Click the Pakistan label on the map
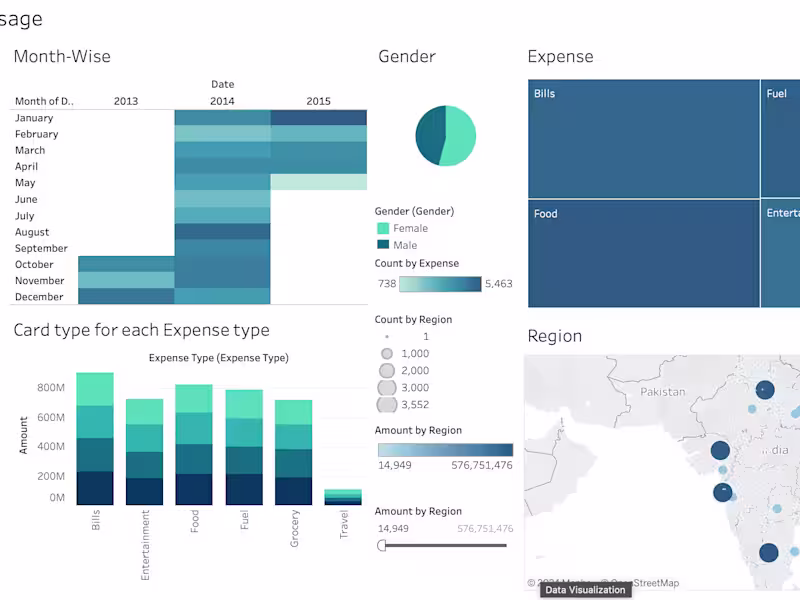The image size is (800, 600). pos(663,392)
